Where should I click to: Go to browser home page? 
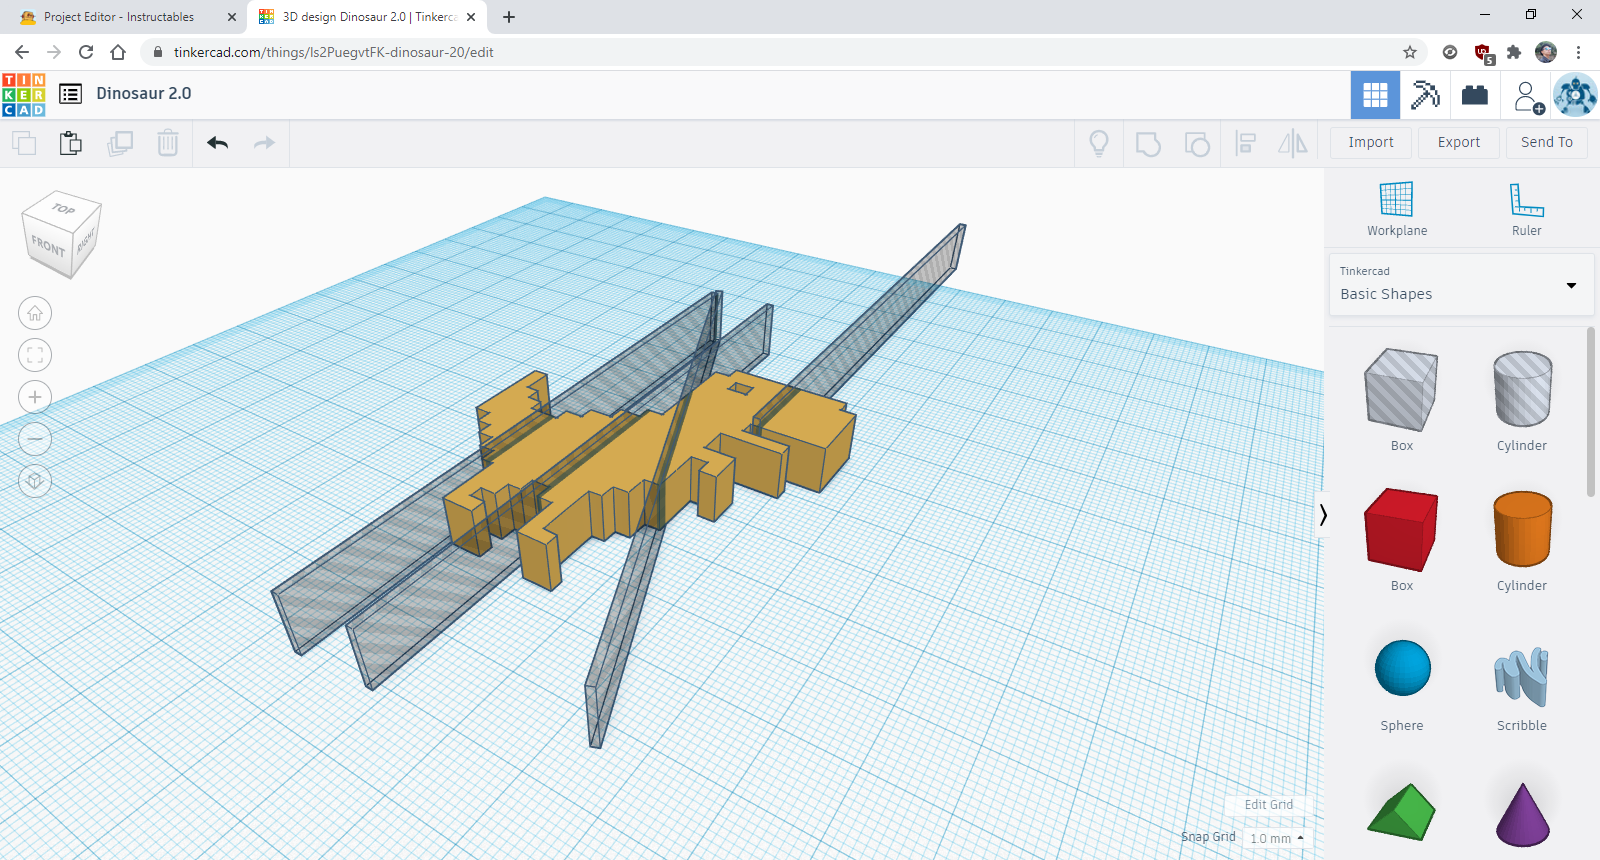pyautogui.click(x=118, y=52)
